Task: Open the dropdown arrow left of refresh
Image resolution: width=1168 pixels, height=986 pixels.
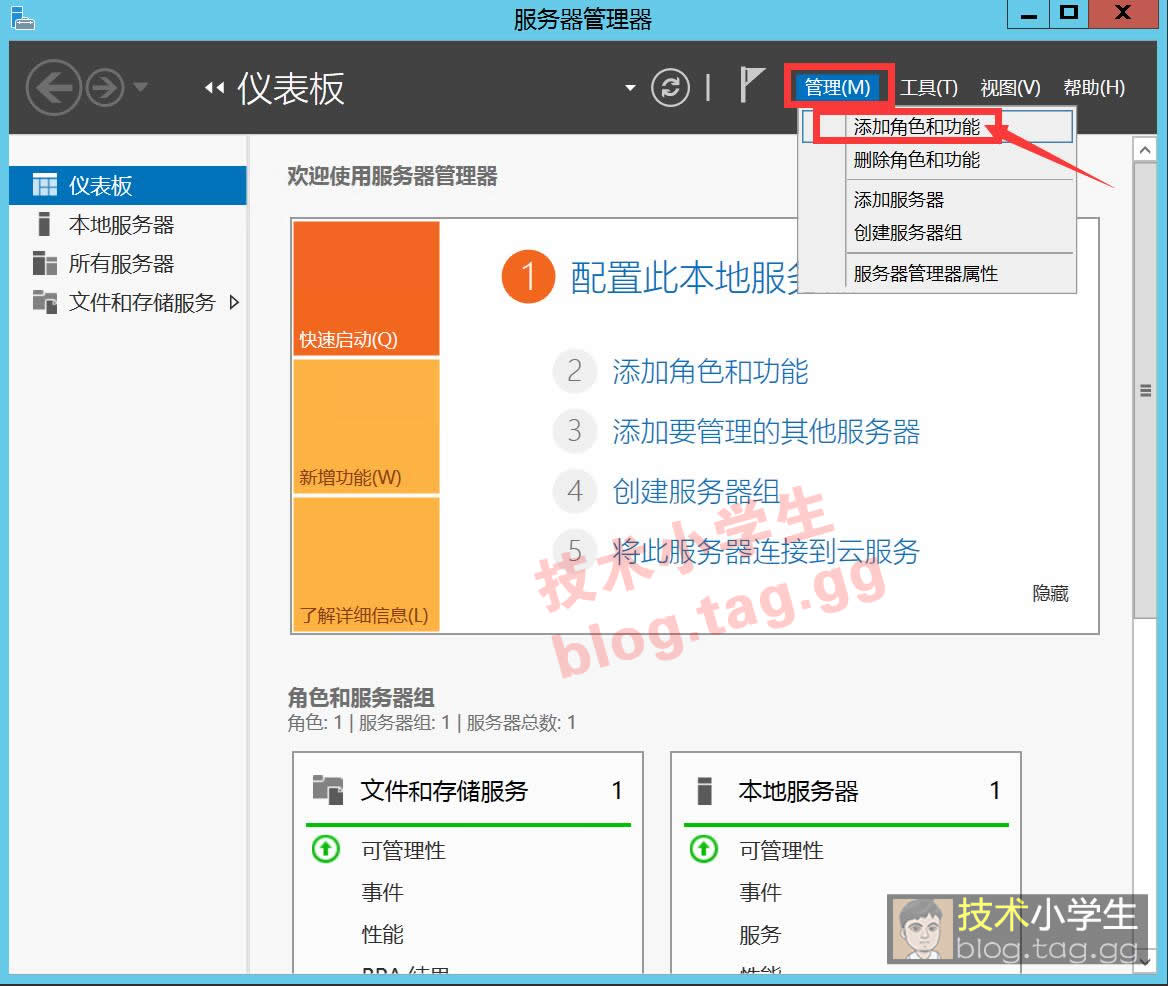Action: click(x=630, y=88)
